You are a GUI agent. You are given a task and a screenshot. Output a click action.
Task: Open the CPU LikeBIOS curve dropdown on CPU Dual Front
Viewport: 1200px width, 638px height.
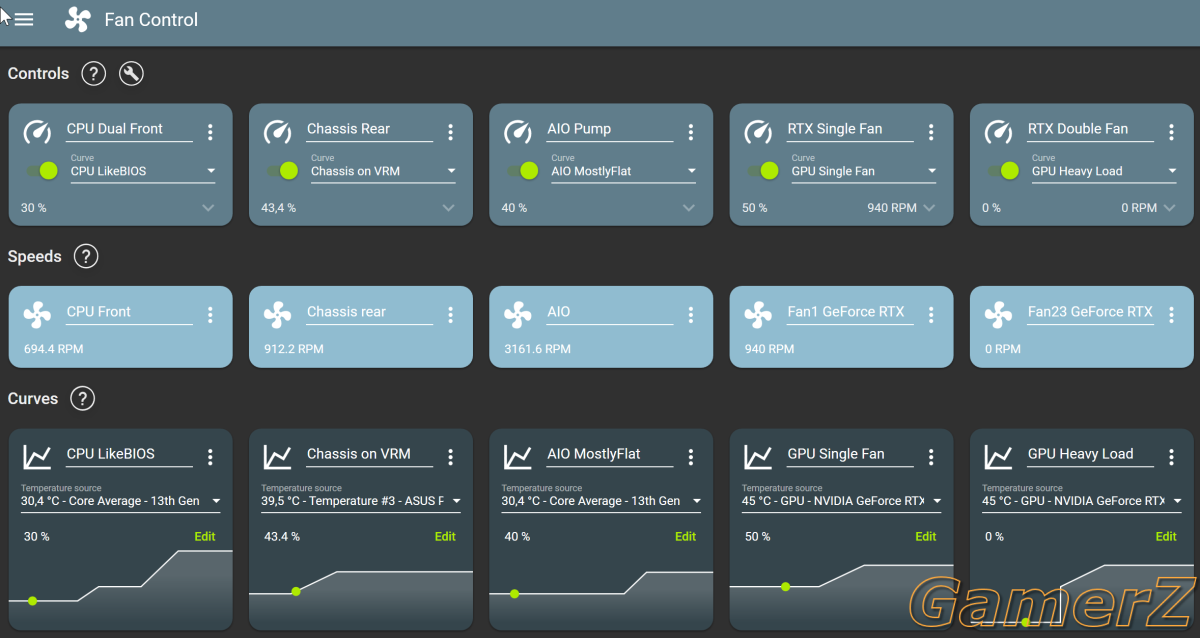click(x=143, y=171)
